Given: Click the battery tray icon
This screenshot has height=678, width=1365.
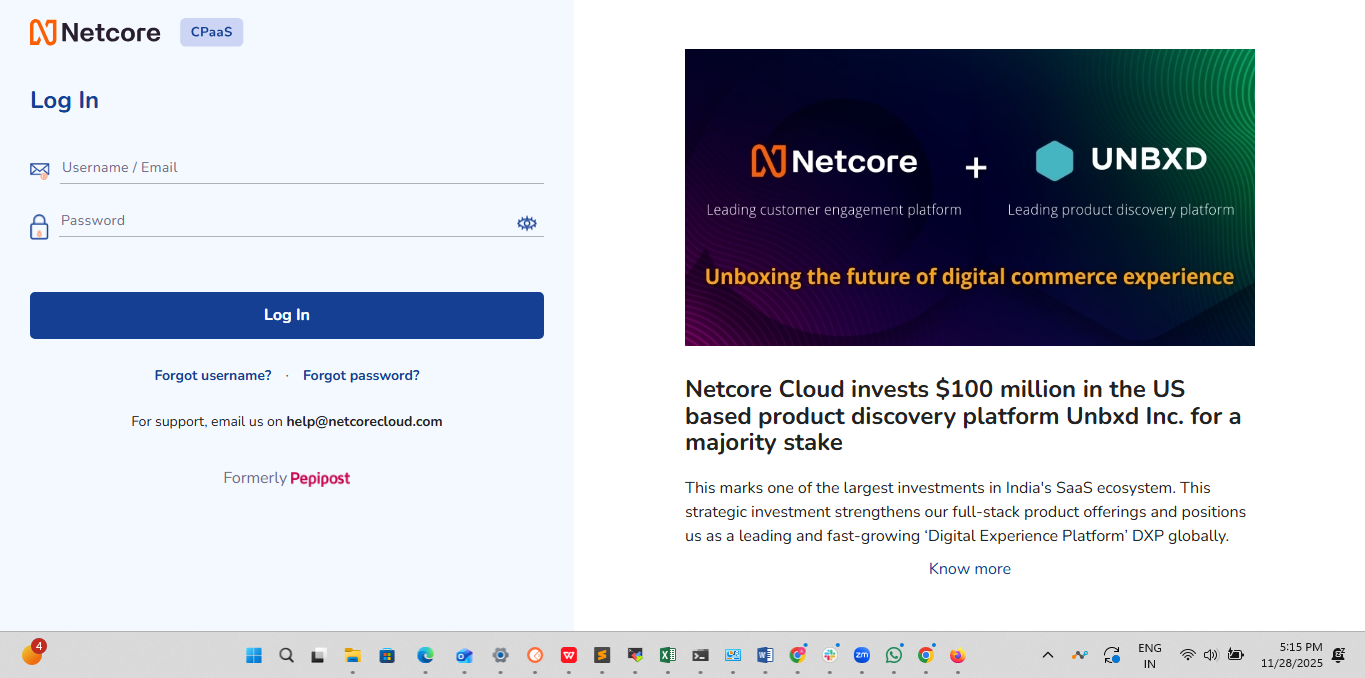Looking at the screenshot, I should tap(1236, 655).
